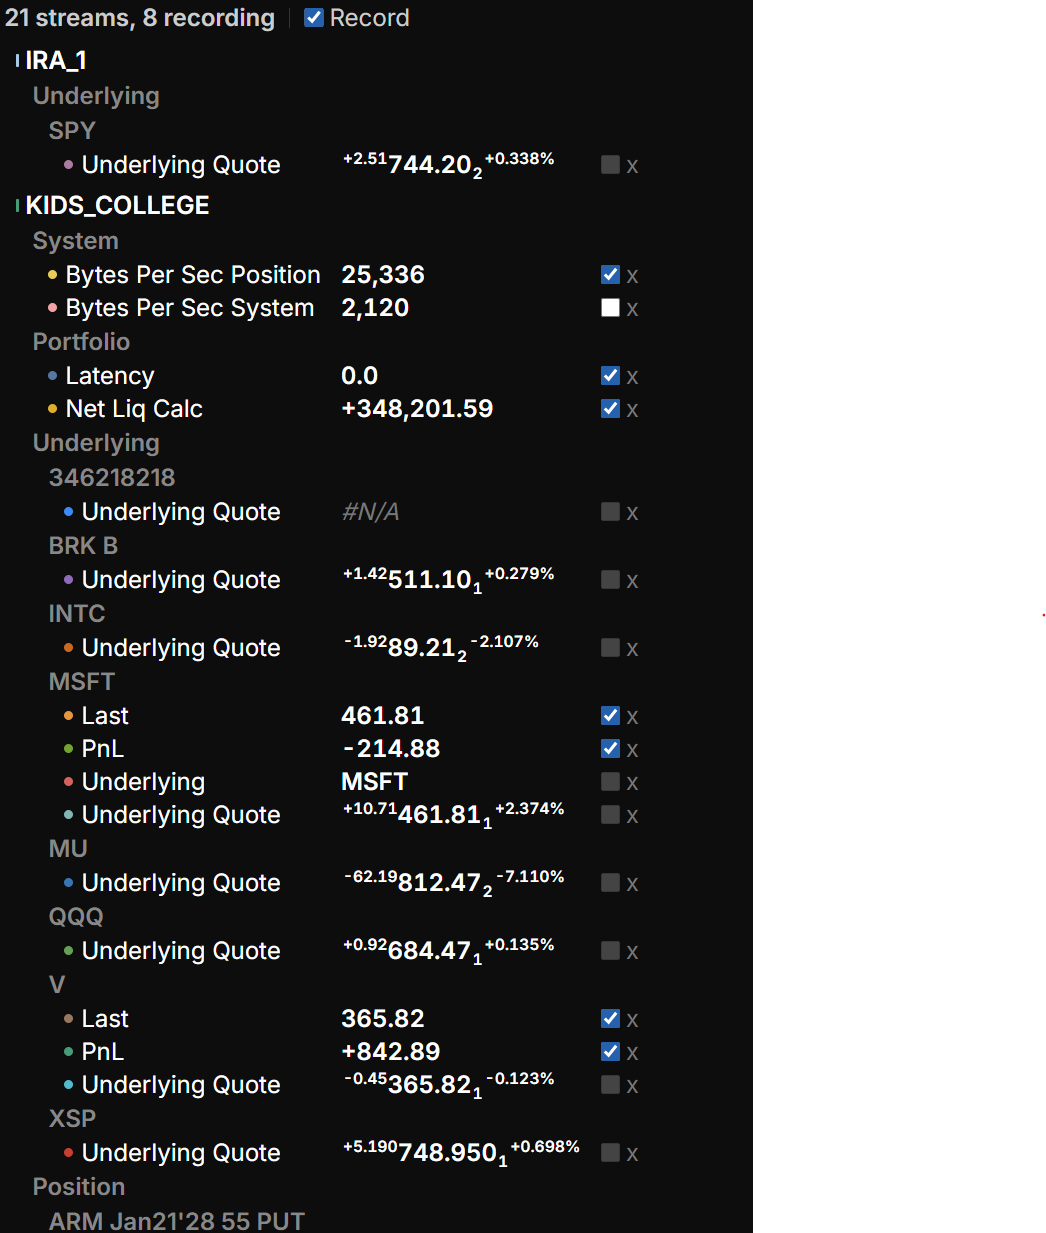Click the Net Liq Calc value +348,201.59

click(417, 409)
